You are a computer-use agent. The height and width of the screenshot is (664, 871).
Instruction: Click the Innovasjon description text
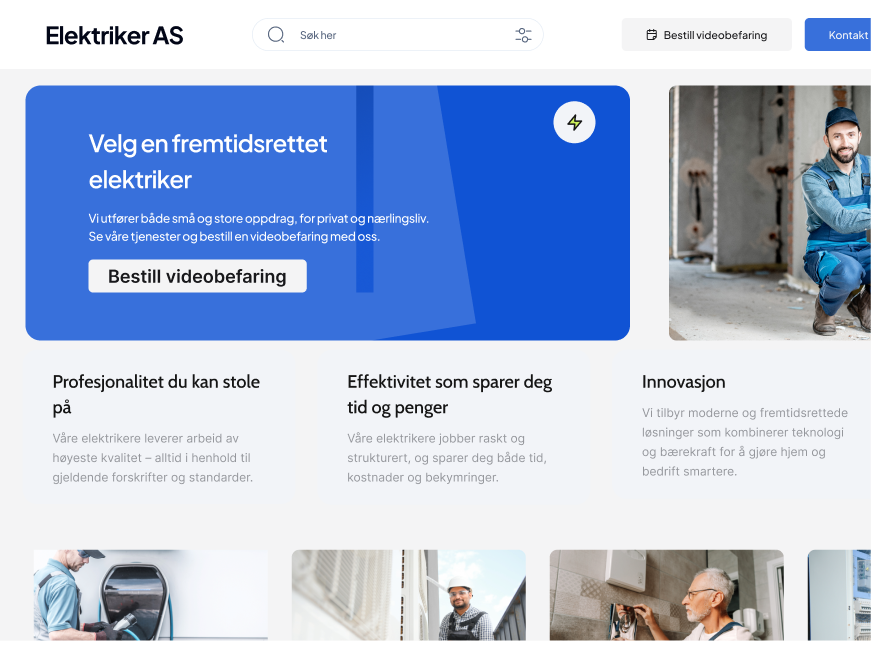point(745,442)
